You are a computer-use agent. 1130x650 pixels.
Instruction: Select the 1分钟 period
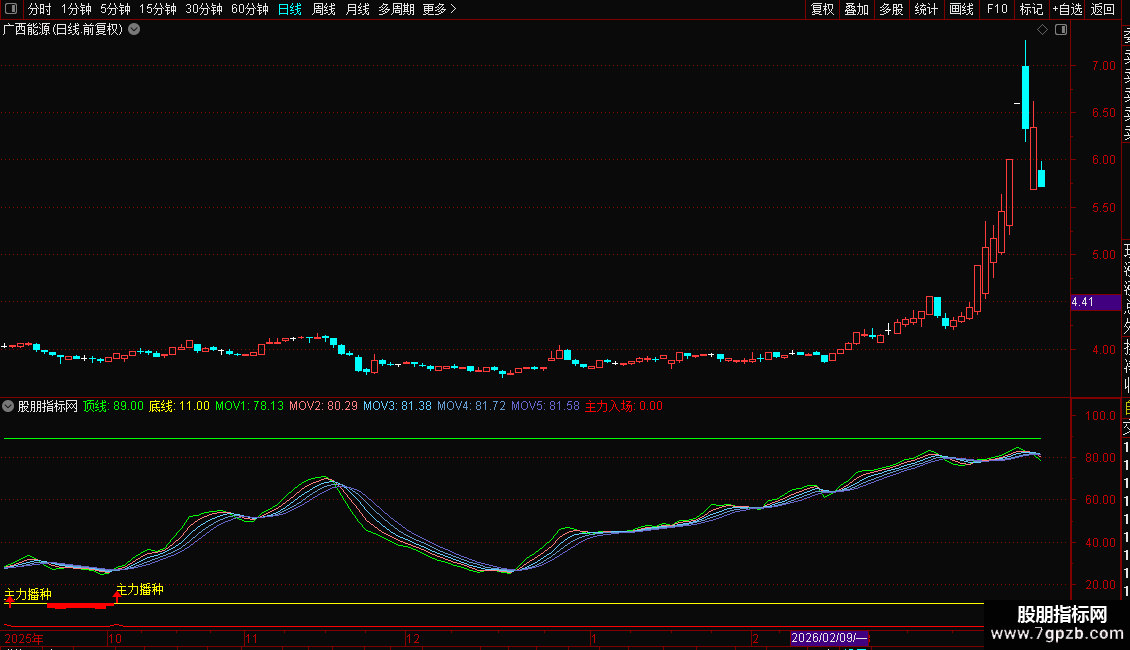pos(76,9)
